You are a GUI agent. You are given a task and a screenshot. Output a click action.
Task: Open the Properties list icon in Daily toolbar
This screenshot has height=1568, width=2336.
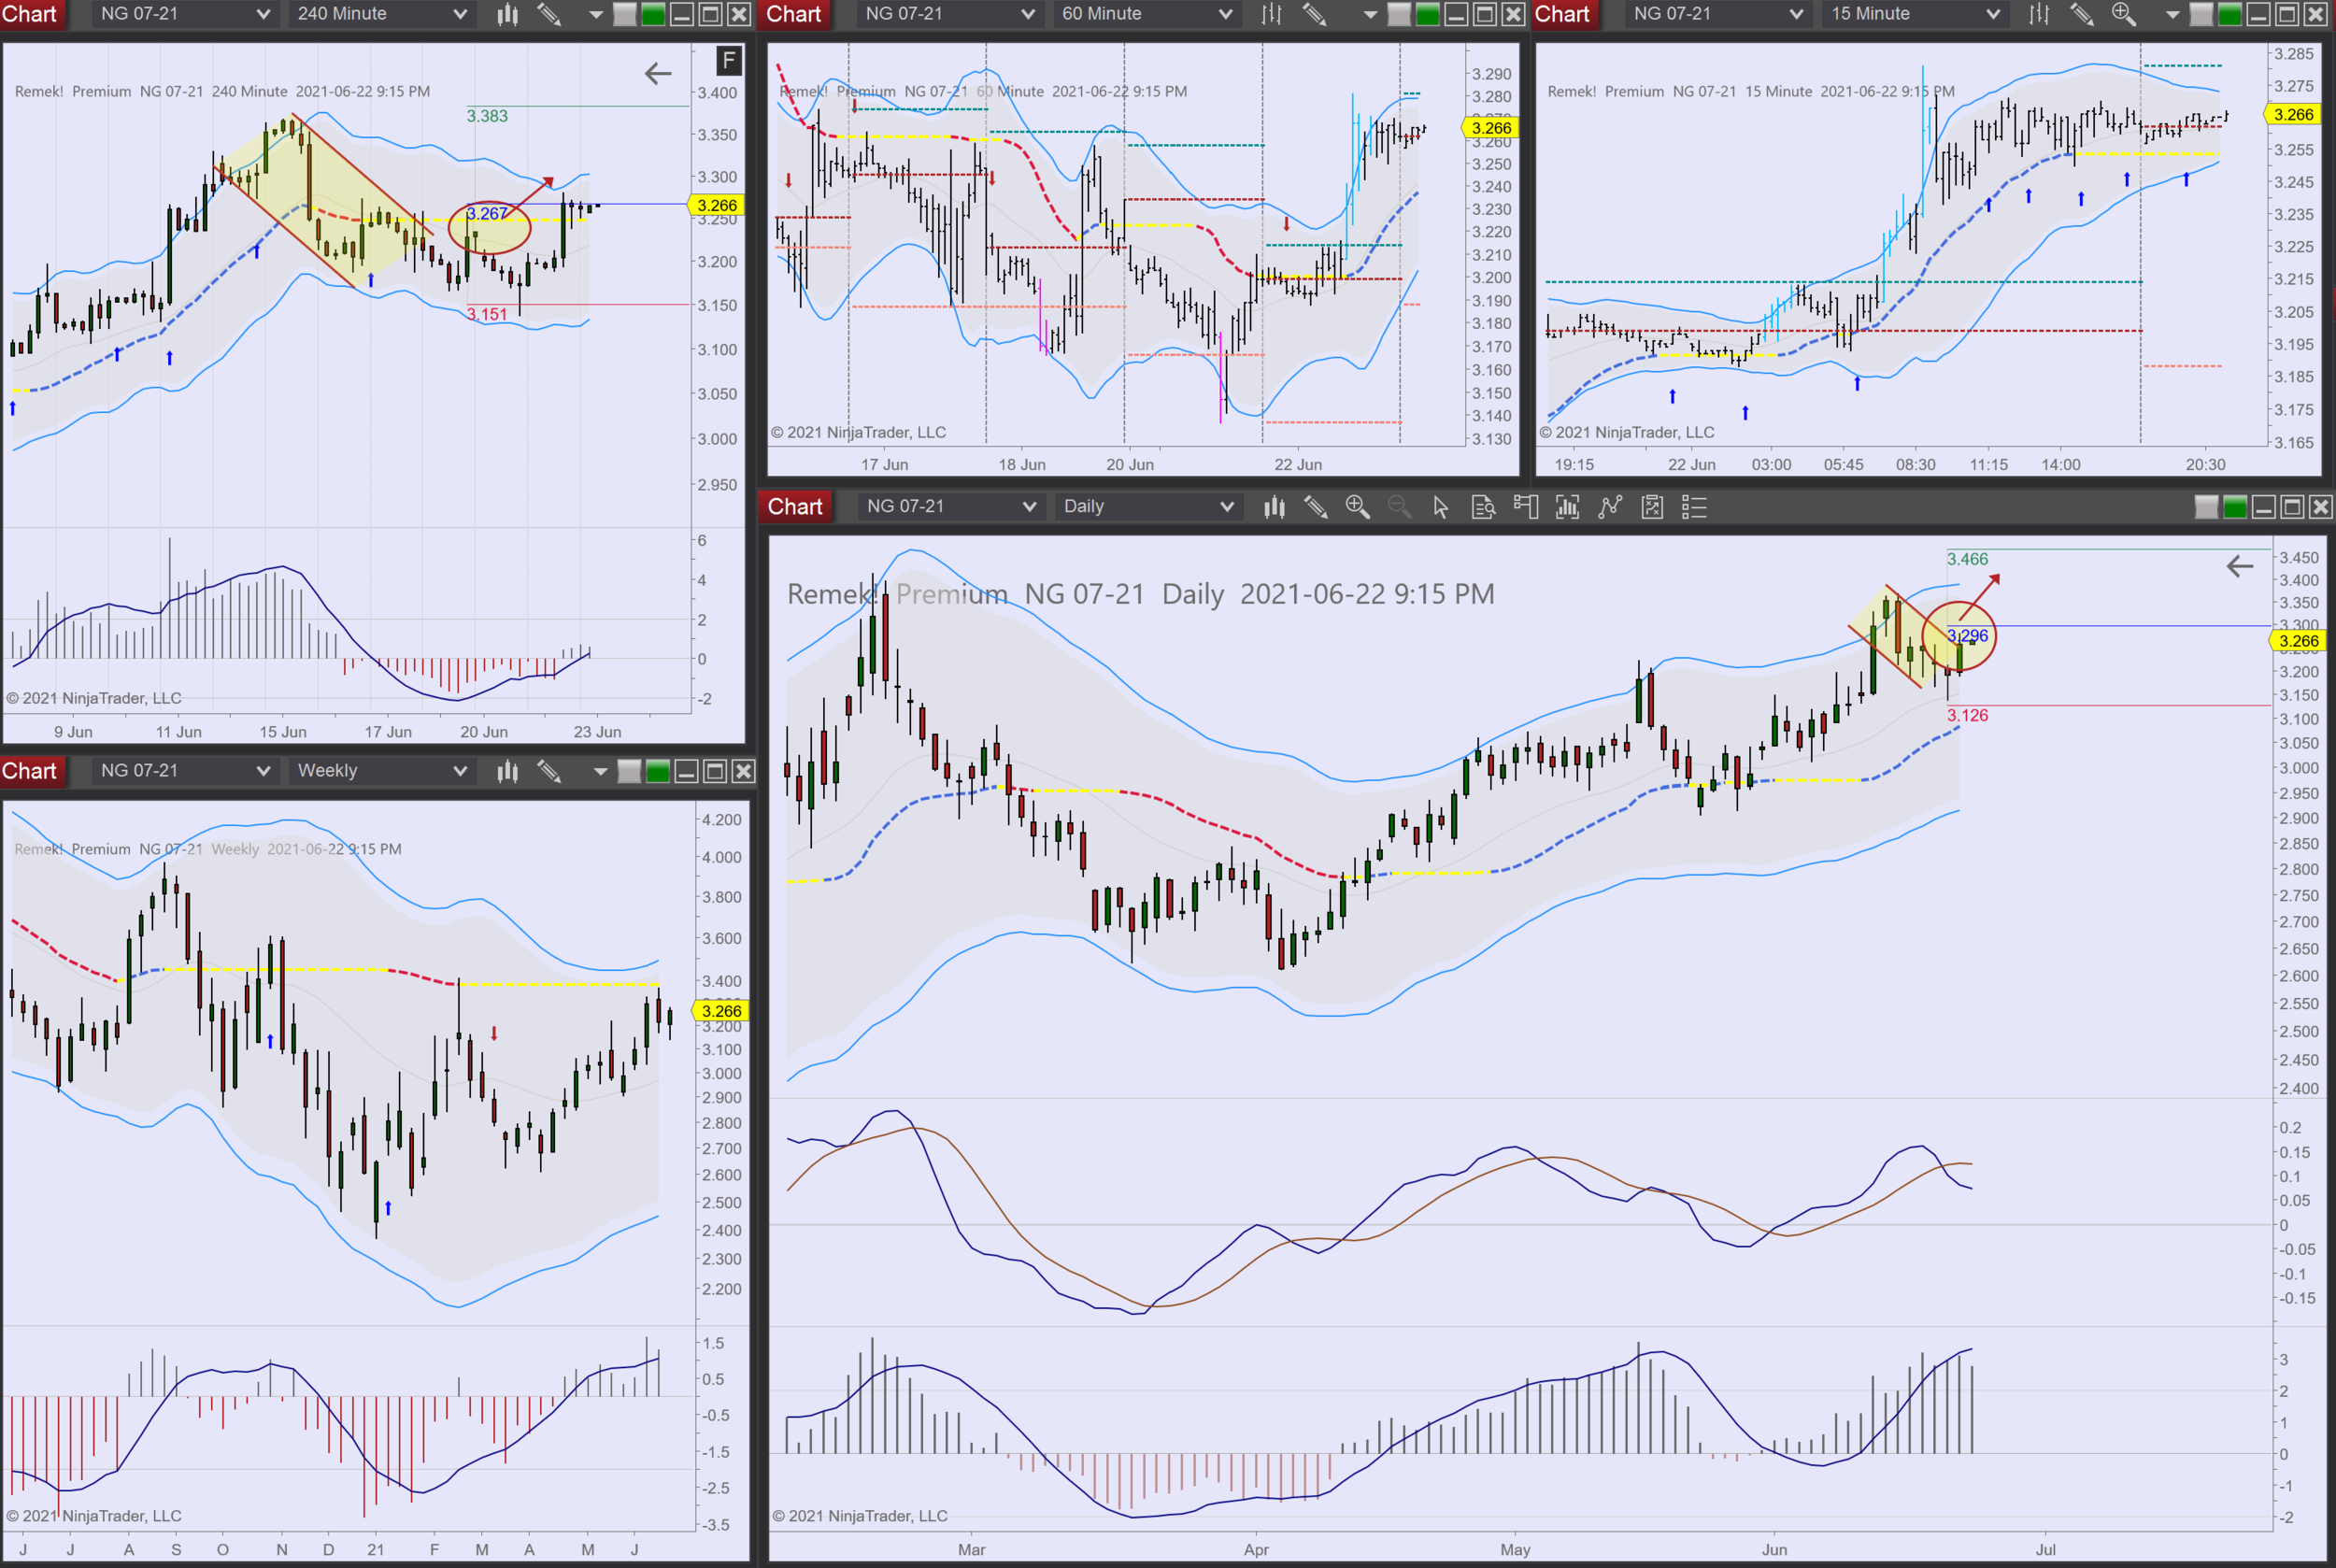(x=1694, y=507)
